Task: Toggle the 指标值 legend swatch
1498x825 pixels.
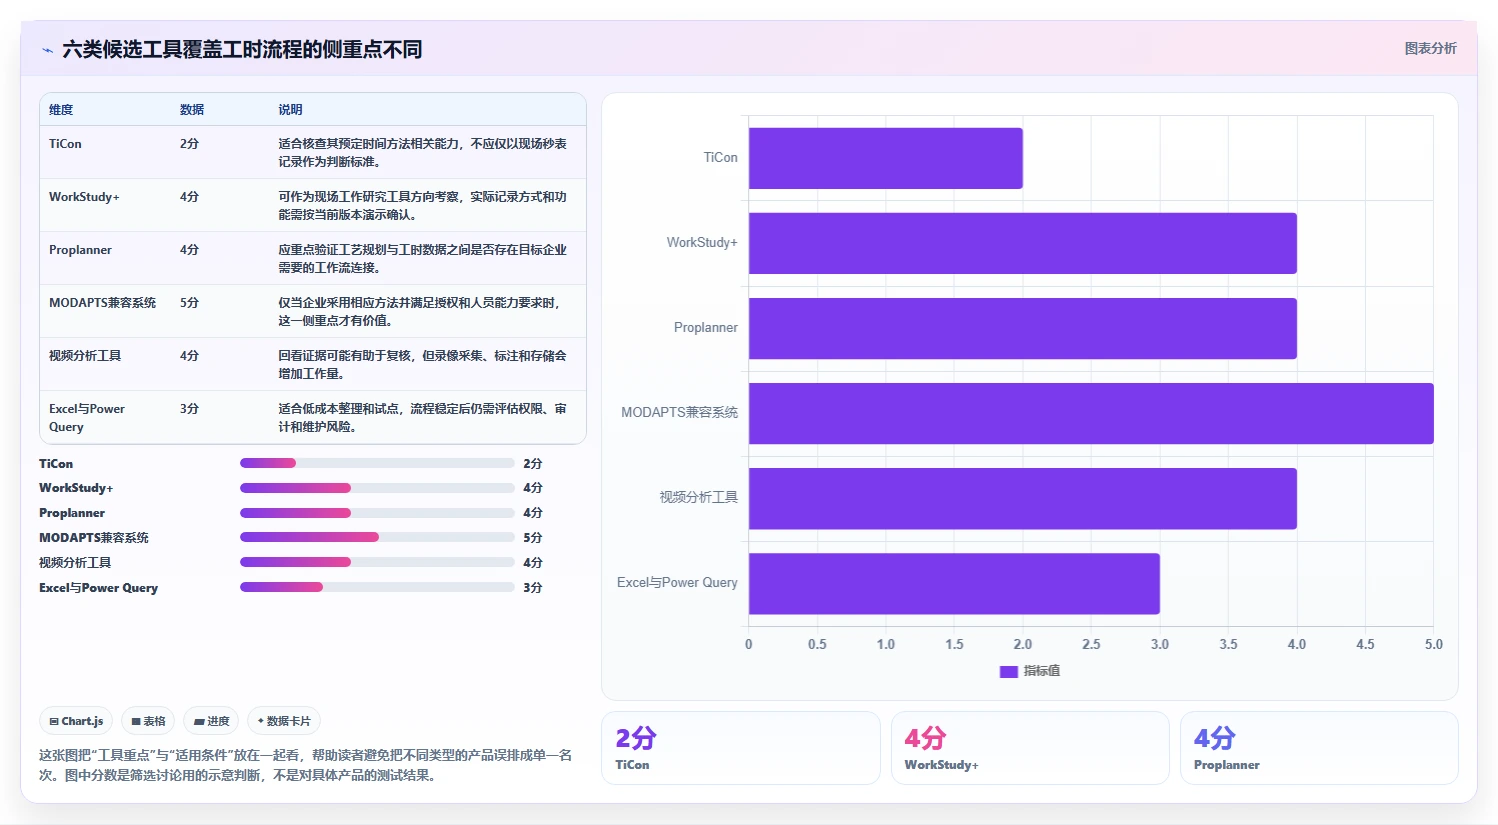Action: click(x=1008, y=671)
